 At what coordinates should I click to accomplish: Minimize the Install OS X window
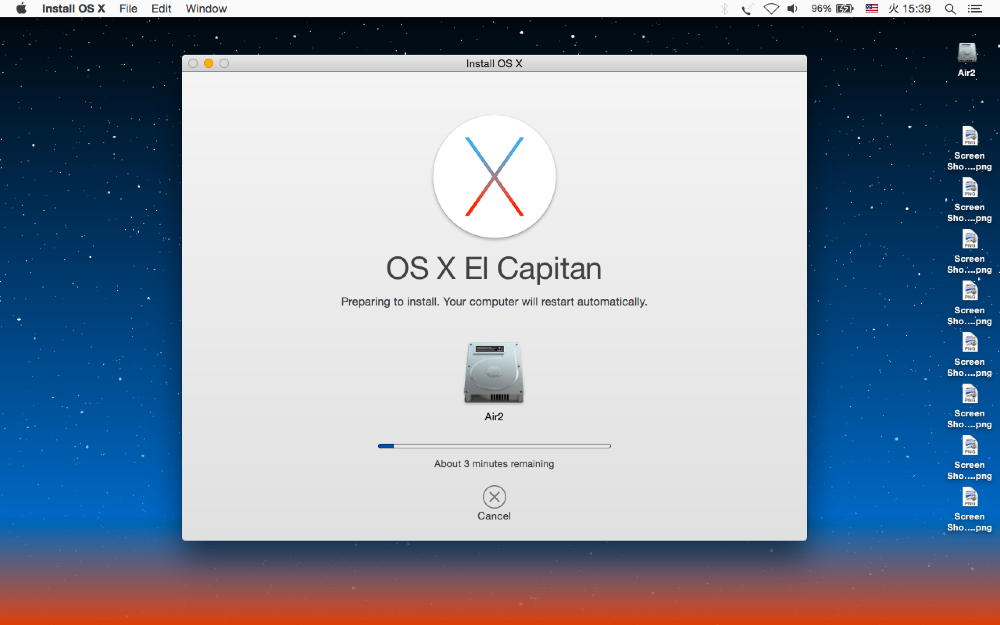[209, 63]
